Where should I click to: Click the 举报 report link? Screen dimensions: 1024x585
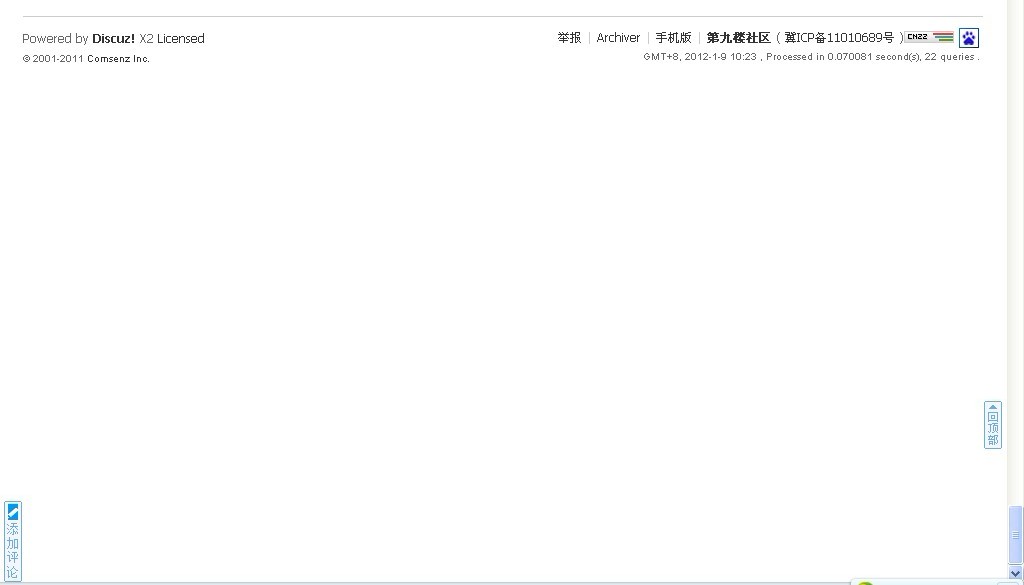(568, 37)
